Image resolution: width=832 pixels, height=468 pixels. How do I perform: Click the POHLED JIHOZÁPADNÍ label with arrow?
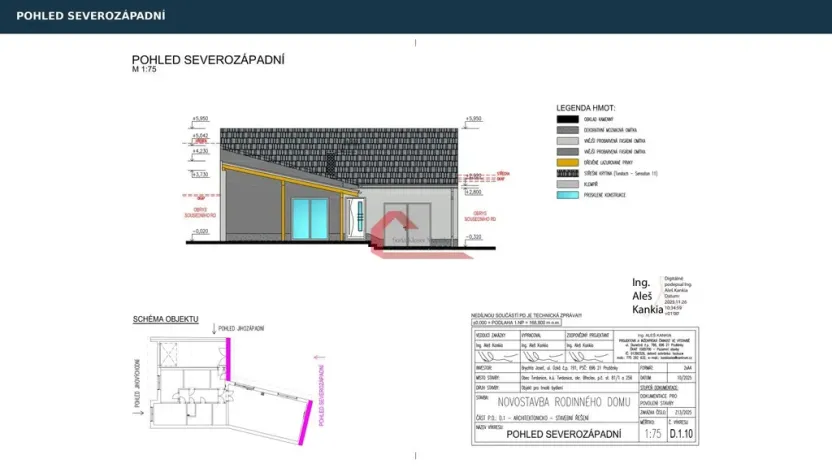(x=238, y=329)
